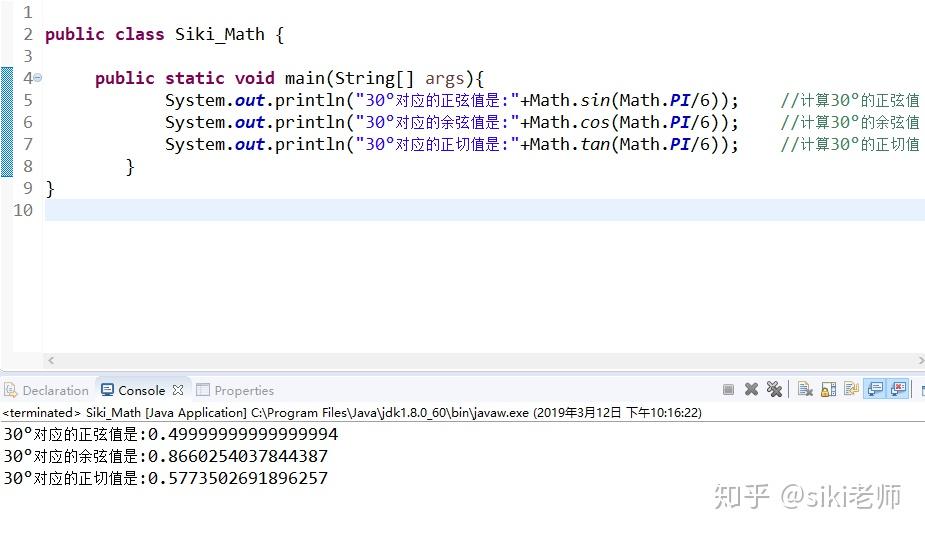Image resolution: width=925 pixels, height=535 pixels.
Task: Click the Remove All Terminated Launches icon
Action: (774, 389)
